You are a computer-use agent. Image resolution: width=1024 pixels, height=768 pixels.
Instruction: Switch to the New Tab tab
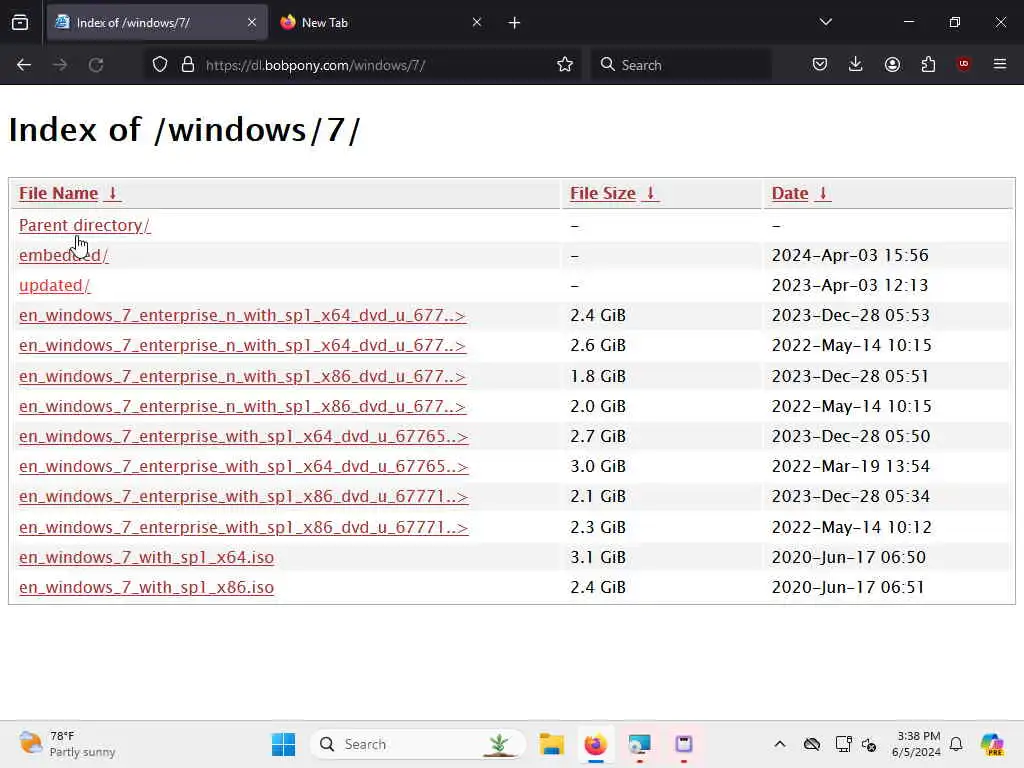point(381,22)
